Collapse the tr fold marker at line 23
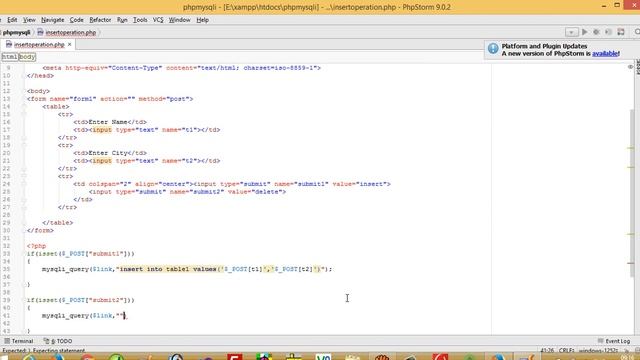 [24, 176]
